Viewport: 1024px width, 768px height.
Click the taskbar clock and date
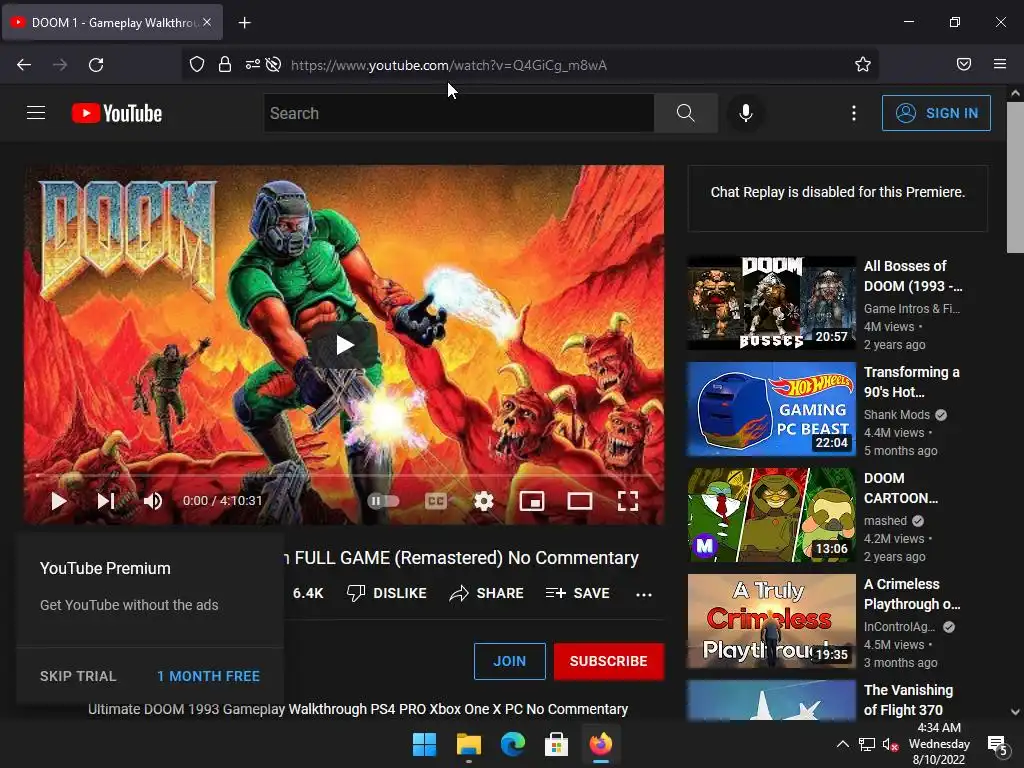click(x=939, y=744)
